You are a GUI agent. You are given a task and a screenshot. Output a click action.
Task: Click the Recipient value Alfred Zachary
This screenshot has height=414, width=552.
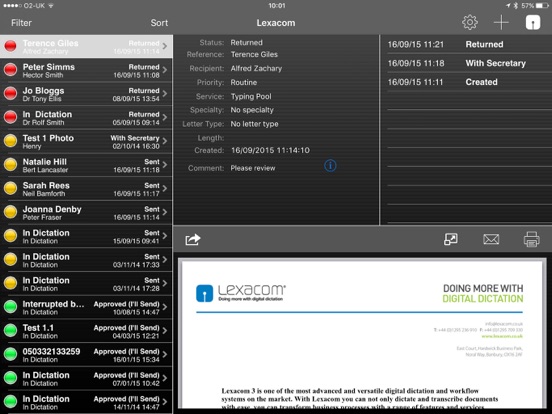[256, 68]
